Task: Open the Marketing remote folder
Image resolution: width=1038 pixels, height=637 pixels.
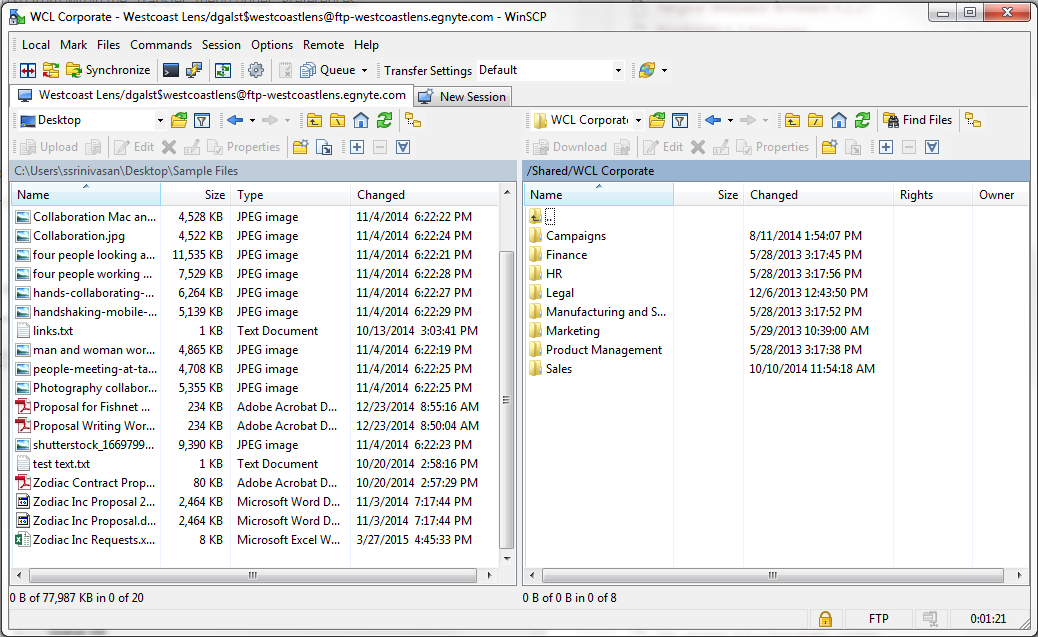Action: pyautogui.click(x=572, y=331)
